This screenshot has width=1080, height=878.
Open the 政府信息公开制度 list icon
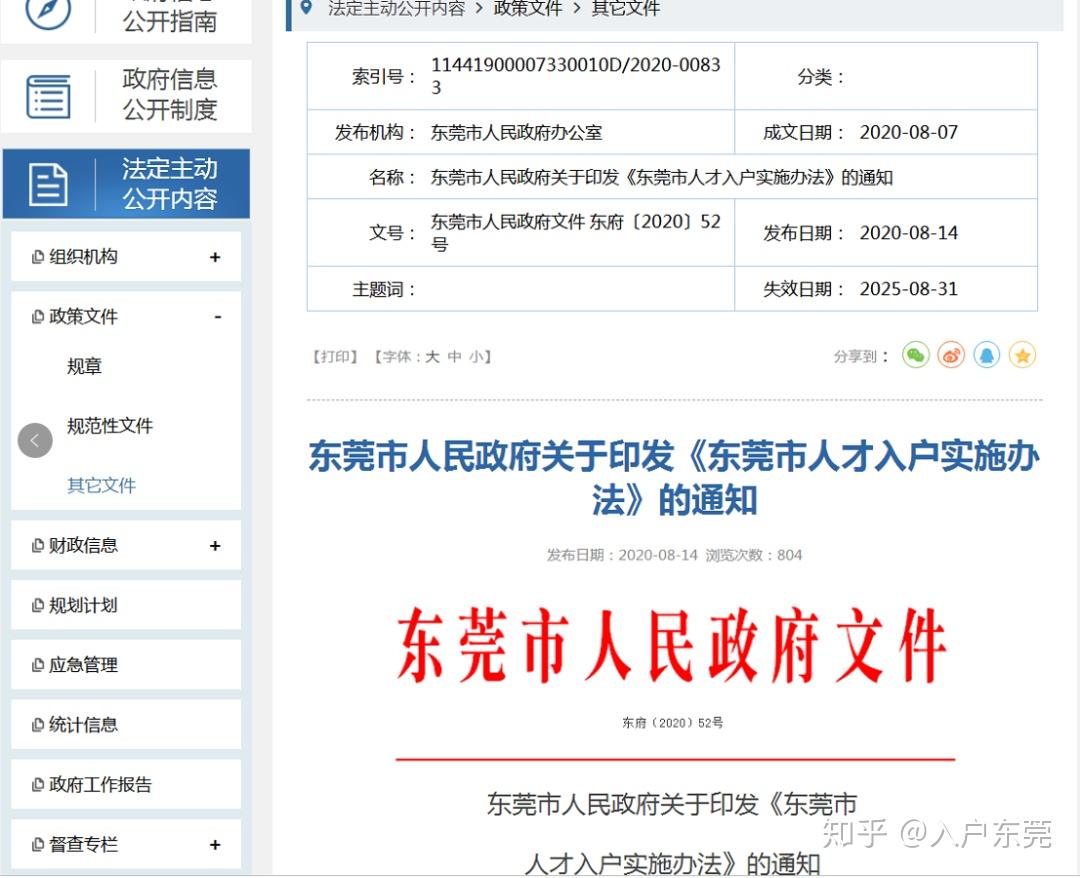click(48, 96)
